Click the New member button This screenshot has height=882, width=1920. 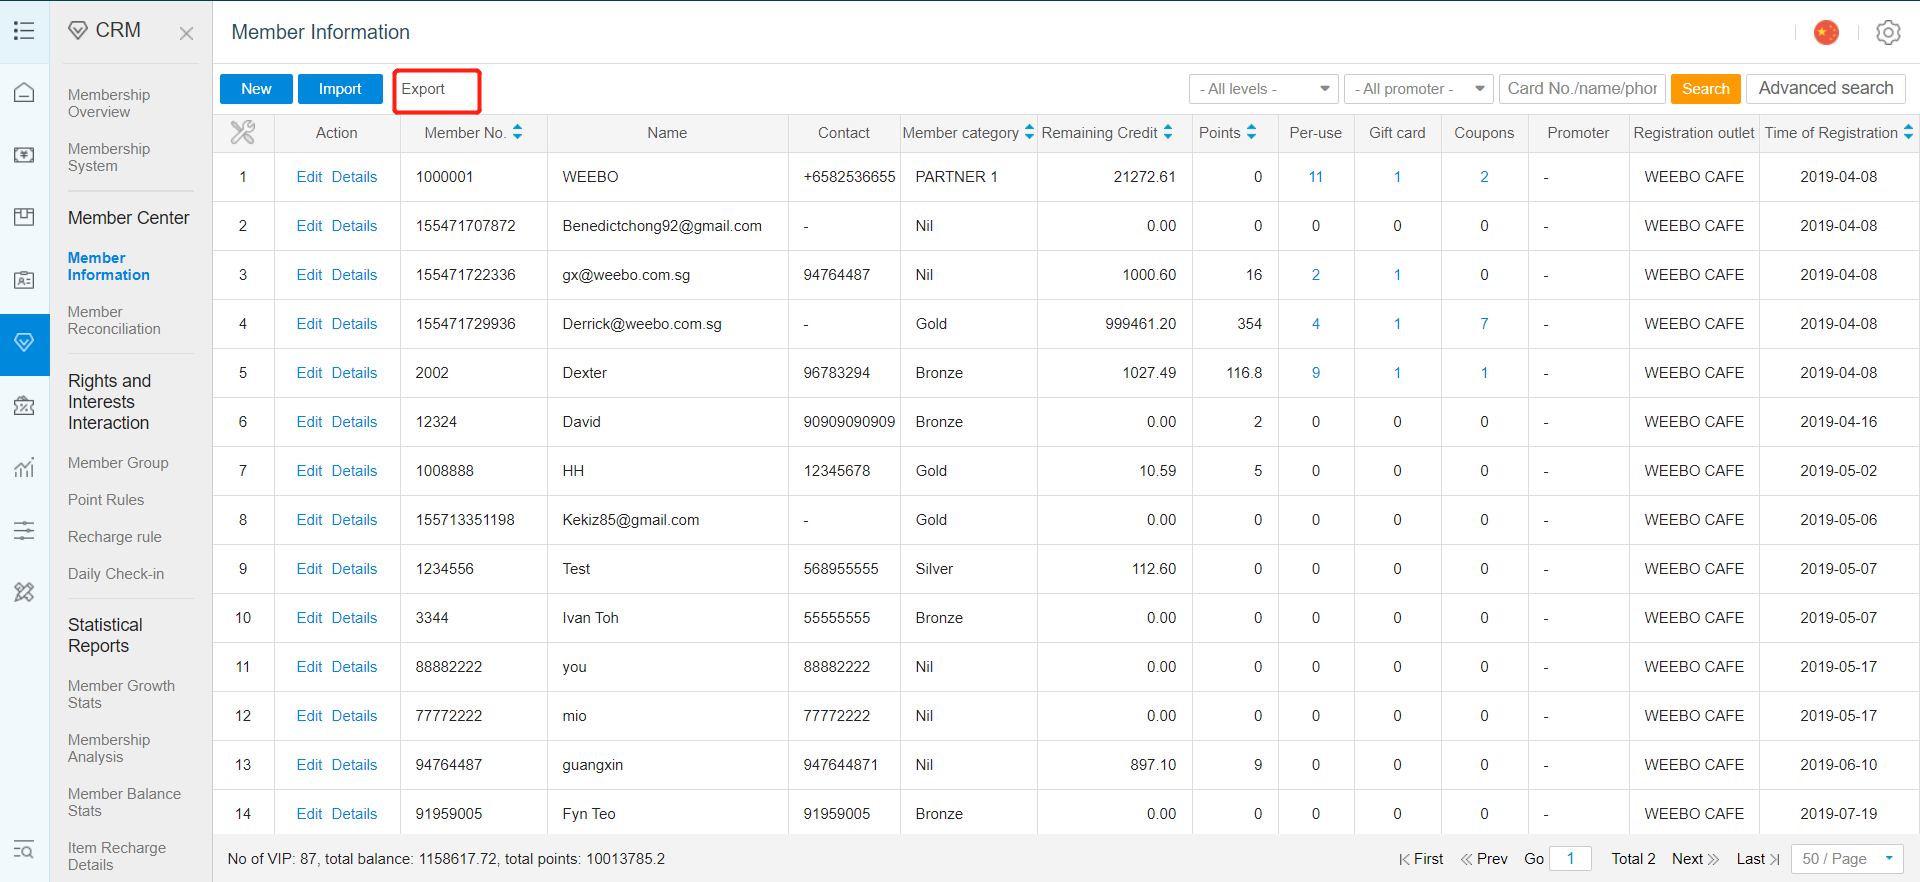(x=256, y=89)
